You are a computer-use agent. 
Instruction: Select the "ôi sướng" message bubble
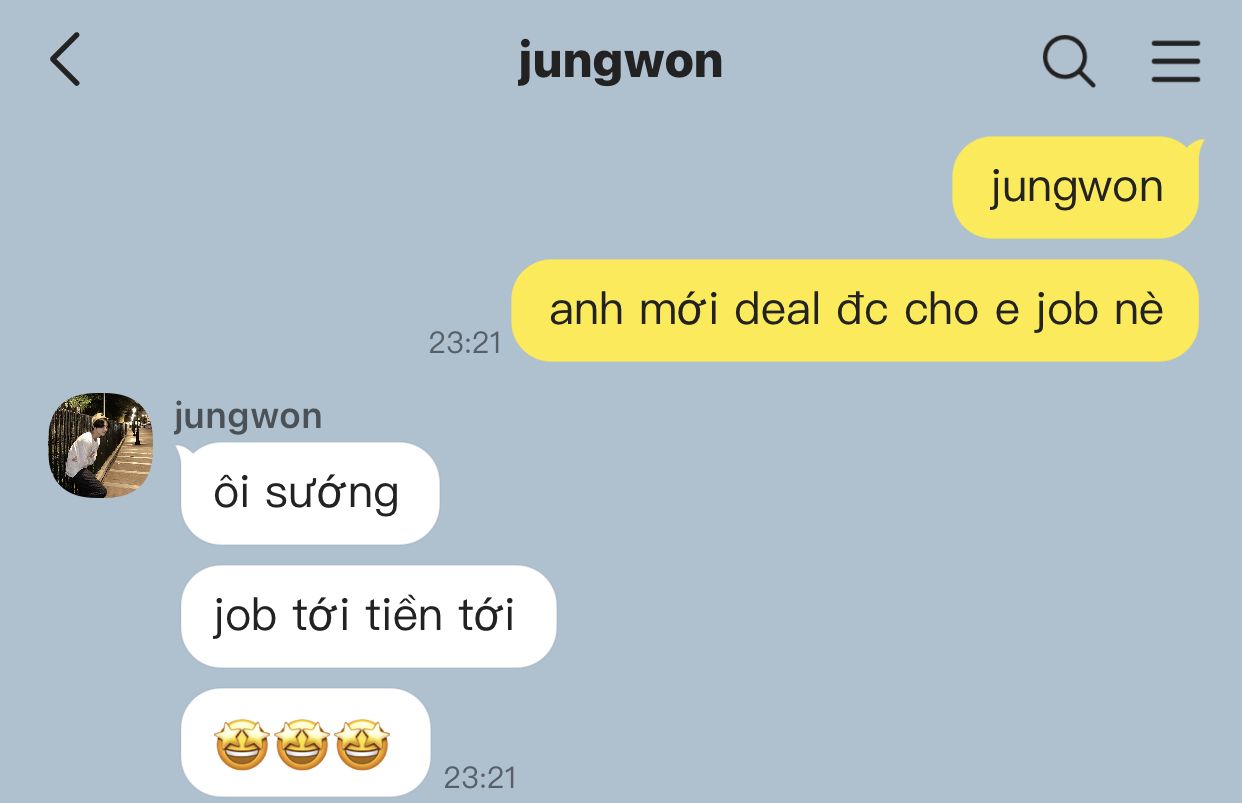pyautogui.click(x=309, y=494)
